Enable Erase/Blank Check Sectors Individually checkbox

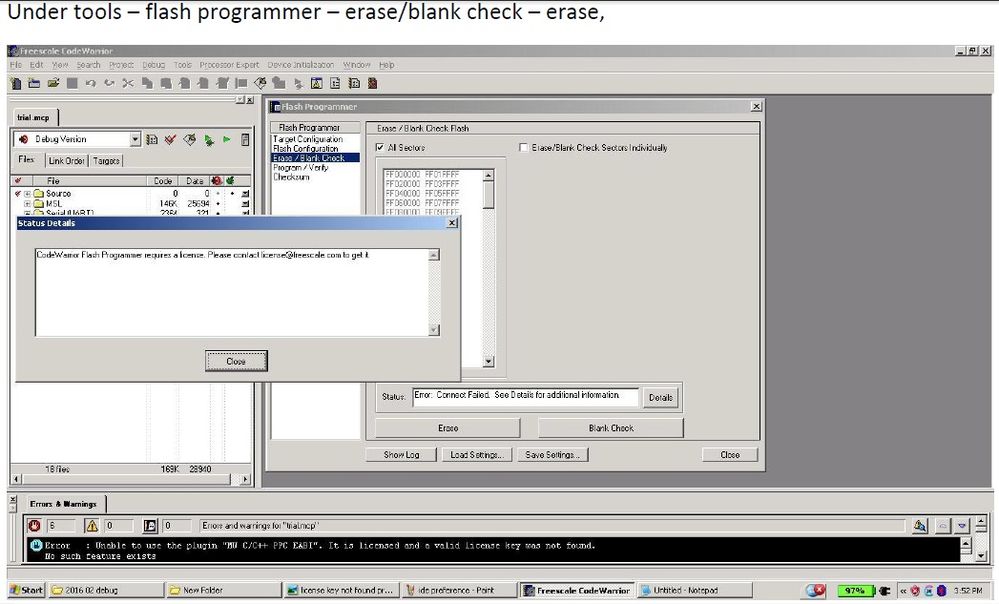[x=524, y=147]
